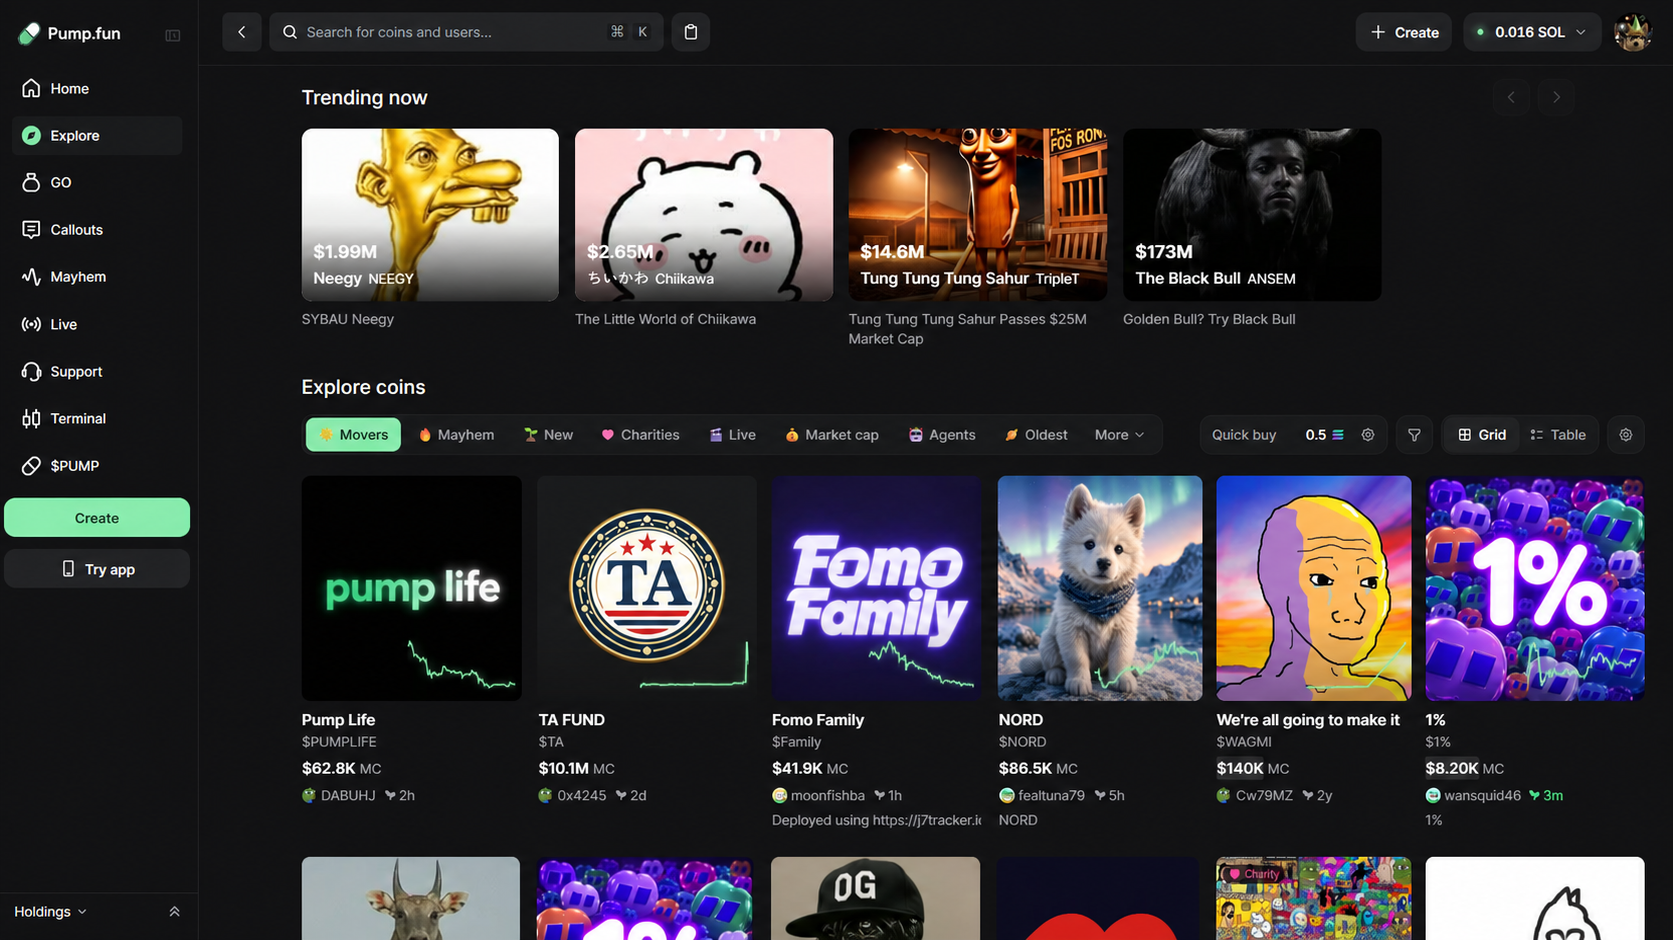
Task: Select the Movers tab
Action: pos(353,435)
